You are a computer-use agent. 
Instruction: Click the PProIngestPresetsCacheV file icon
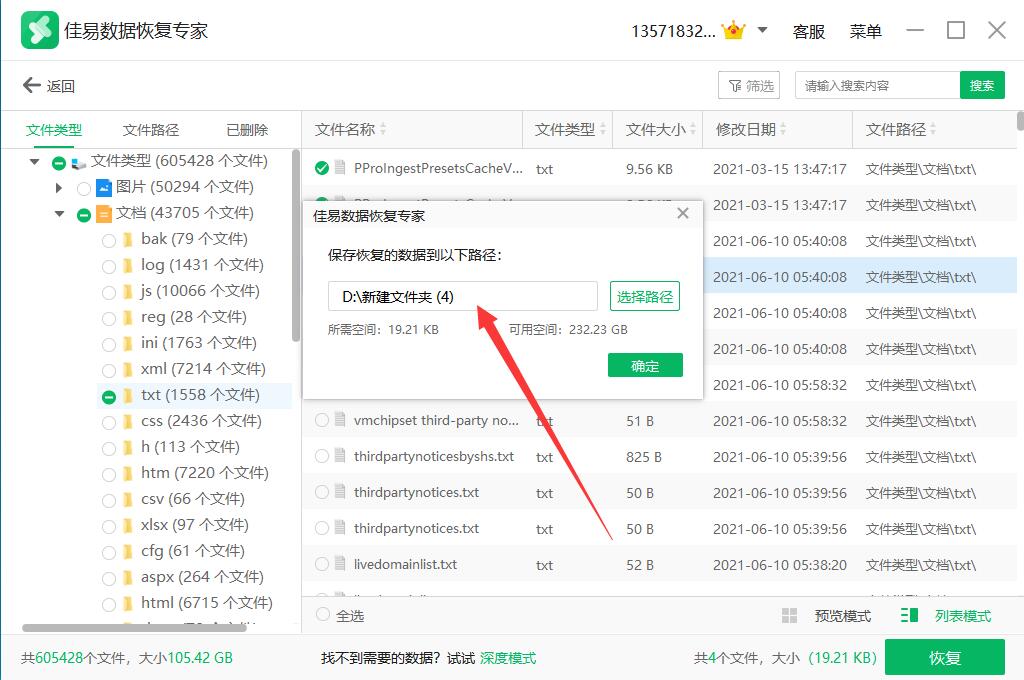[x=340, y=168]
